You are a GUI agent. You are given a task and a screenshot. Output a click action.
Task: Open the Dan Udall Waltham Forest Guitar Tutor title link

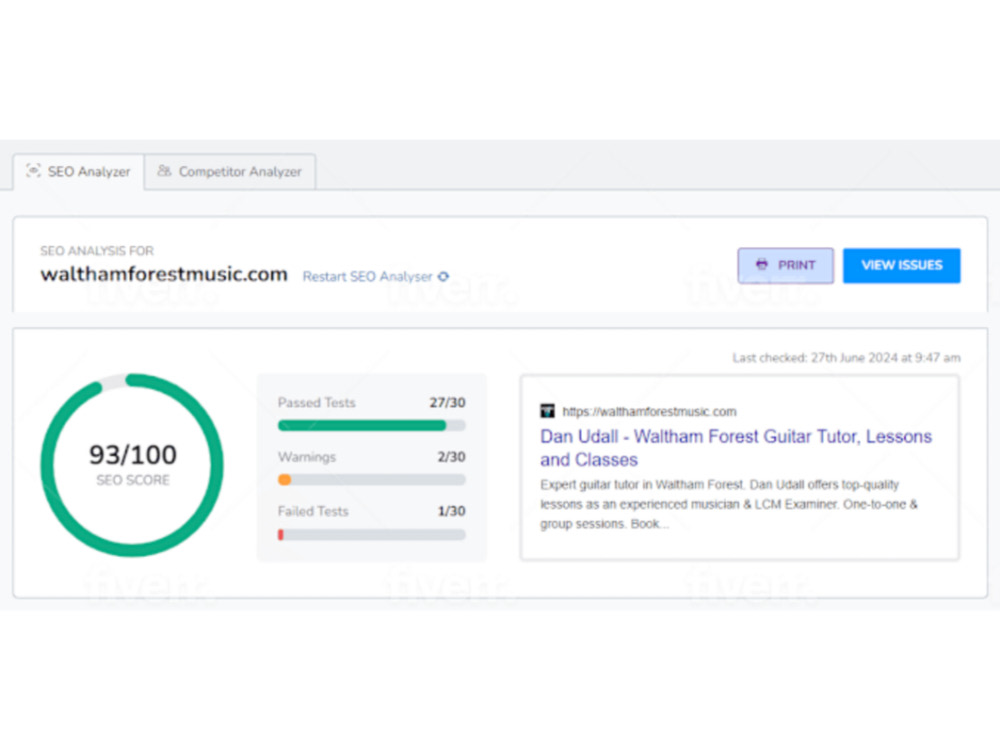736,448
